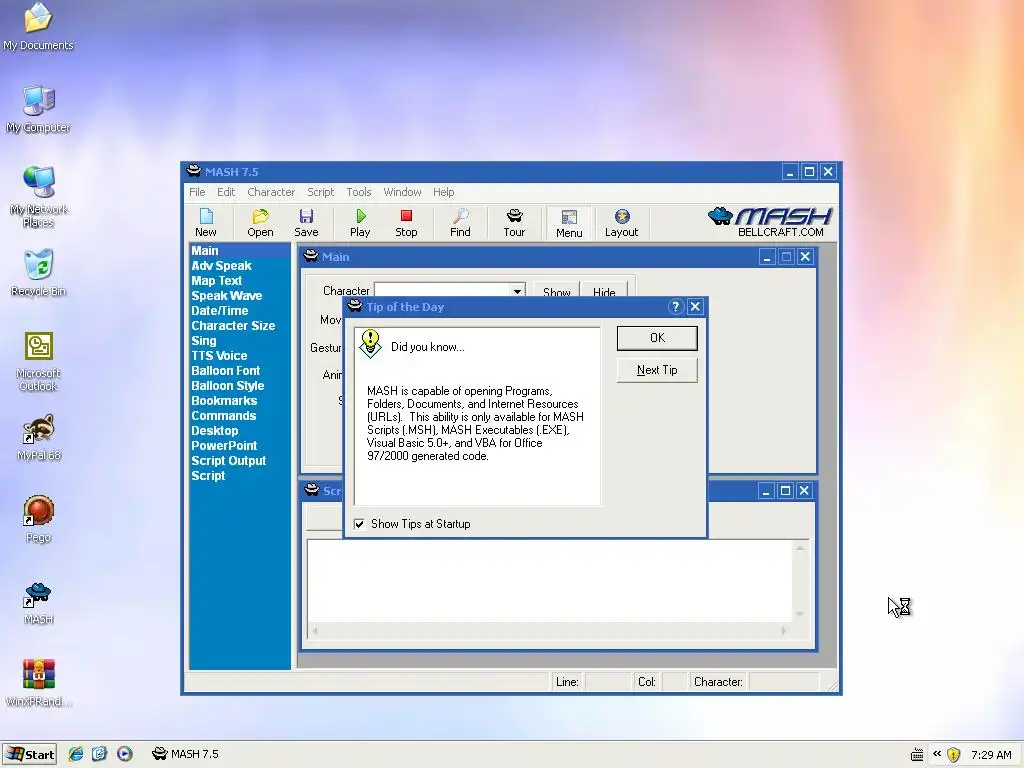1024x768 pixels.
Task: Select the Recycle Bin icon
Action: [38, 273]
